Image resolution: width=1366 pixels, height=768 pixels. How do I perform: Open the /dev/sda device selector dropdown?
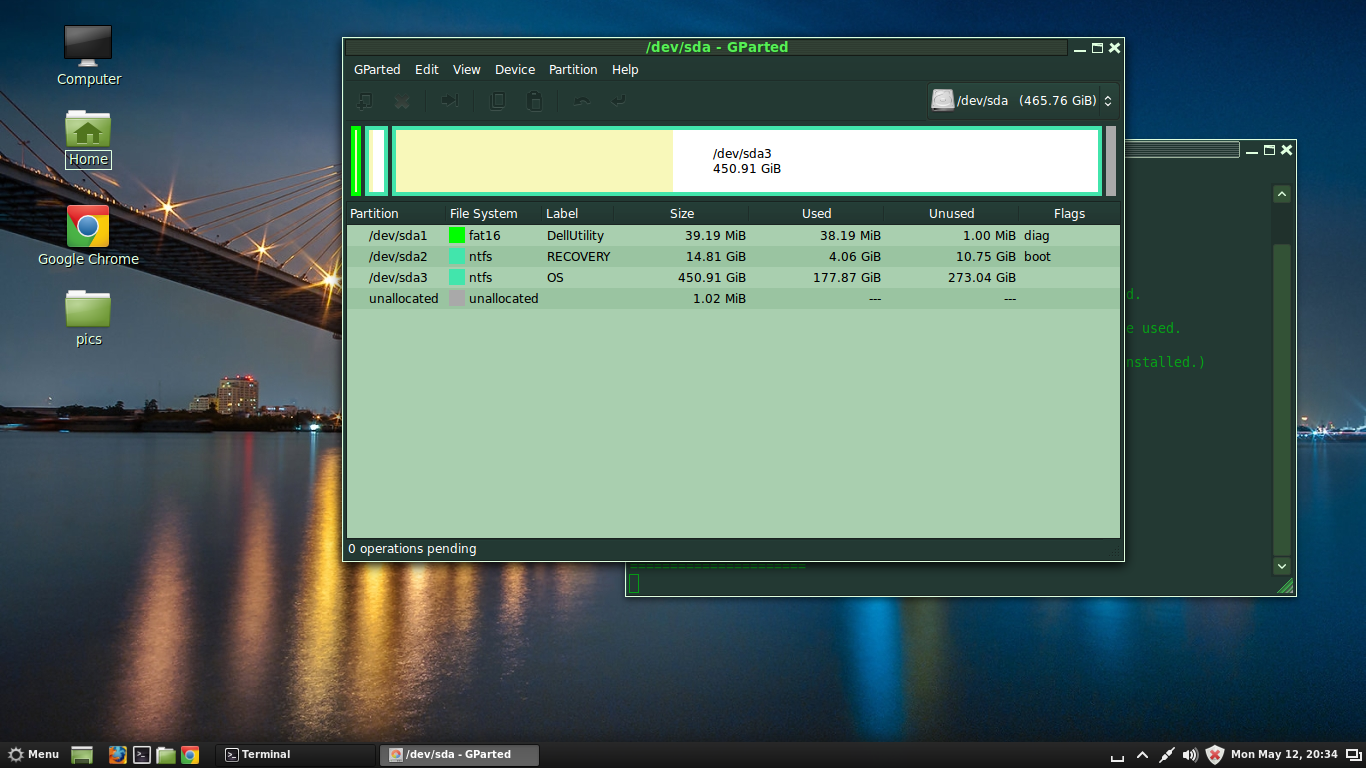tap(1022, 101)
